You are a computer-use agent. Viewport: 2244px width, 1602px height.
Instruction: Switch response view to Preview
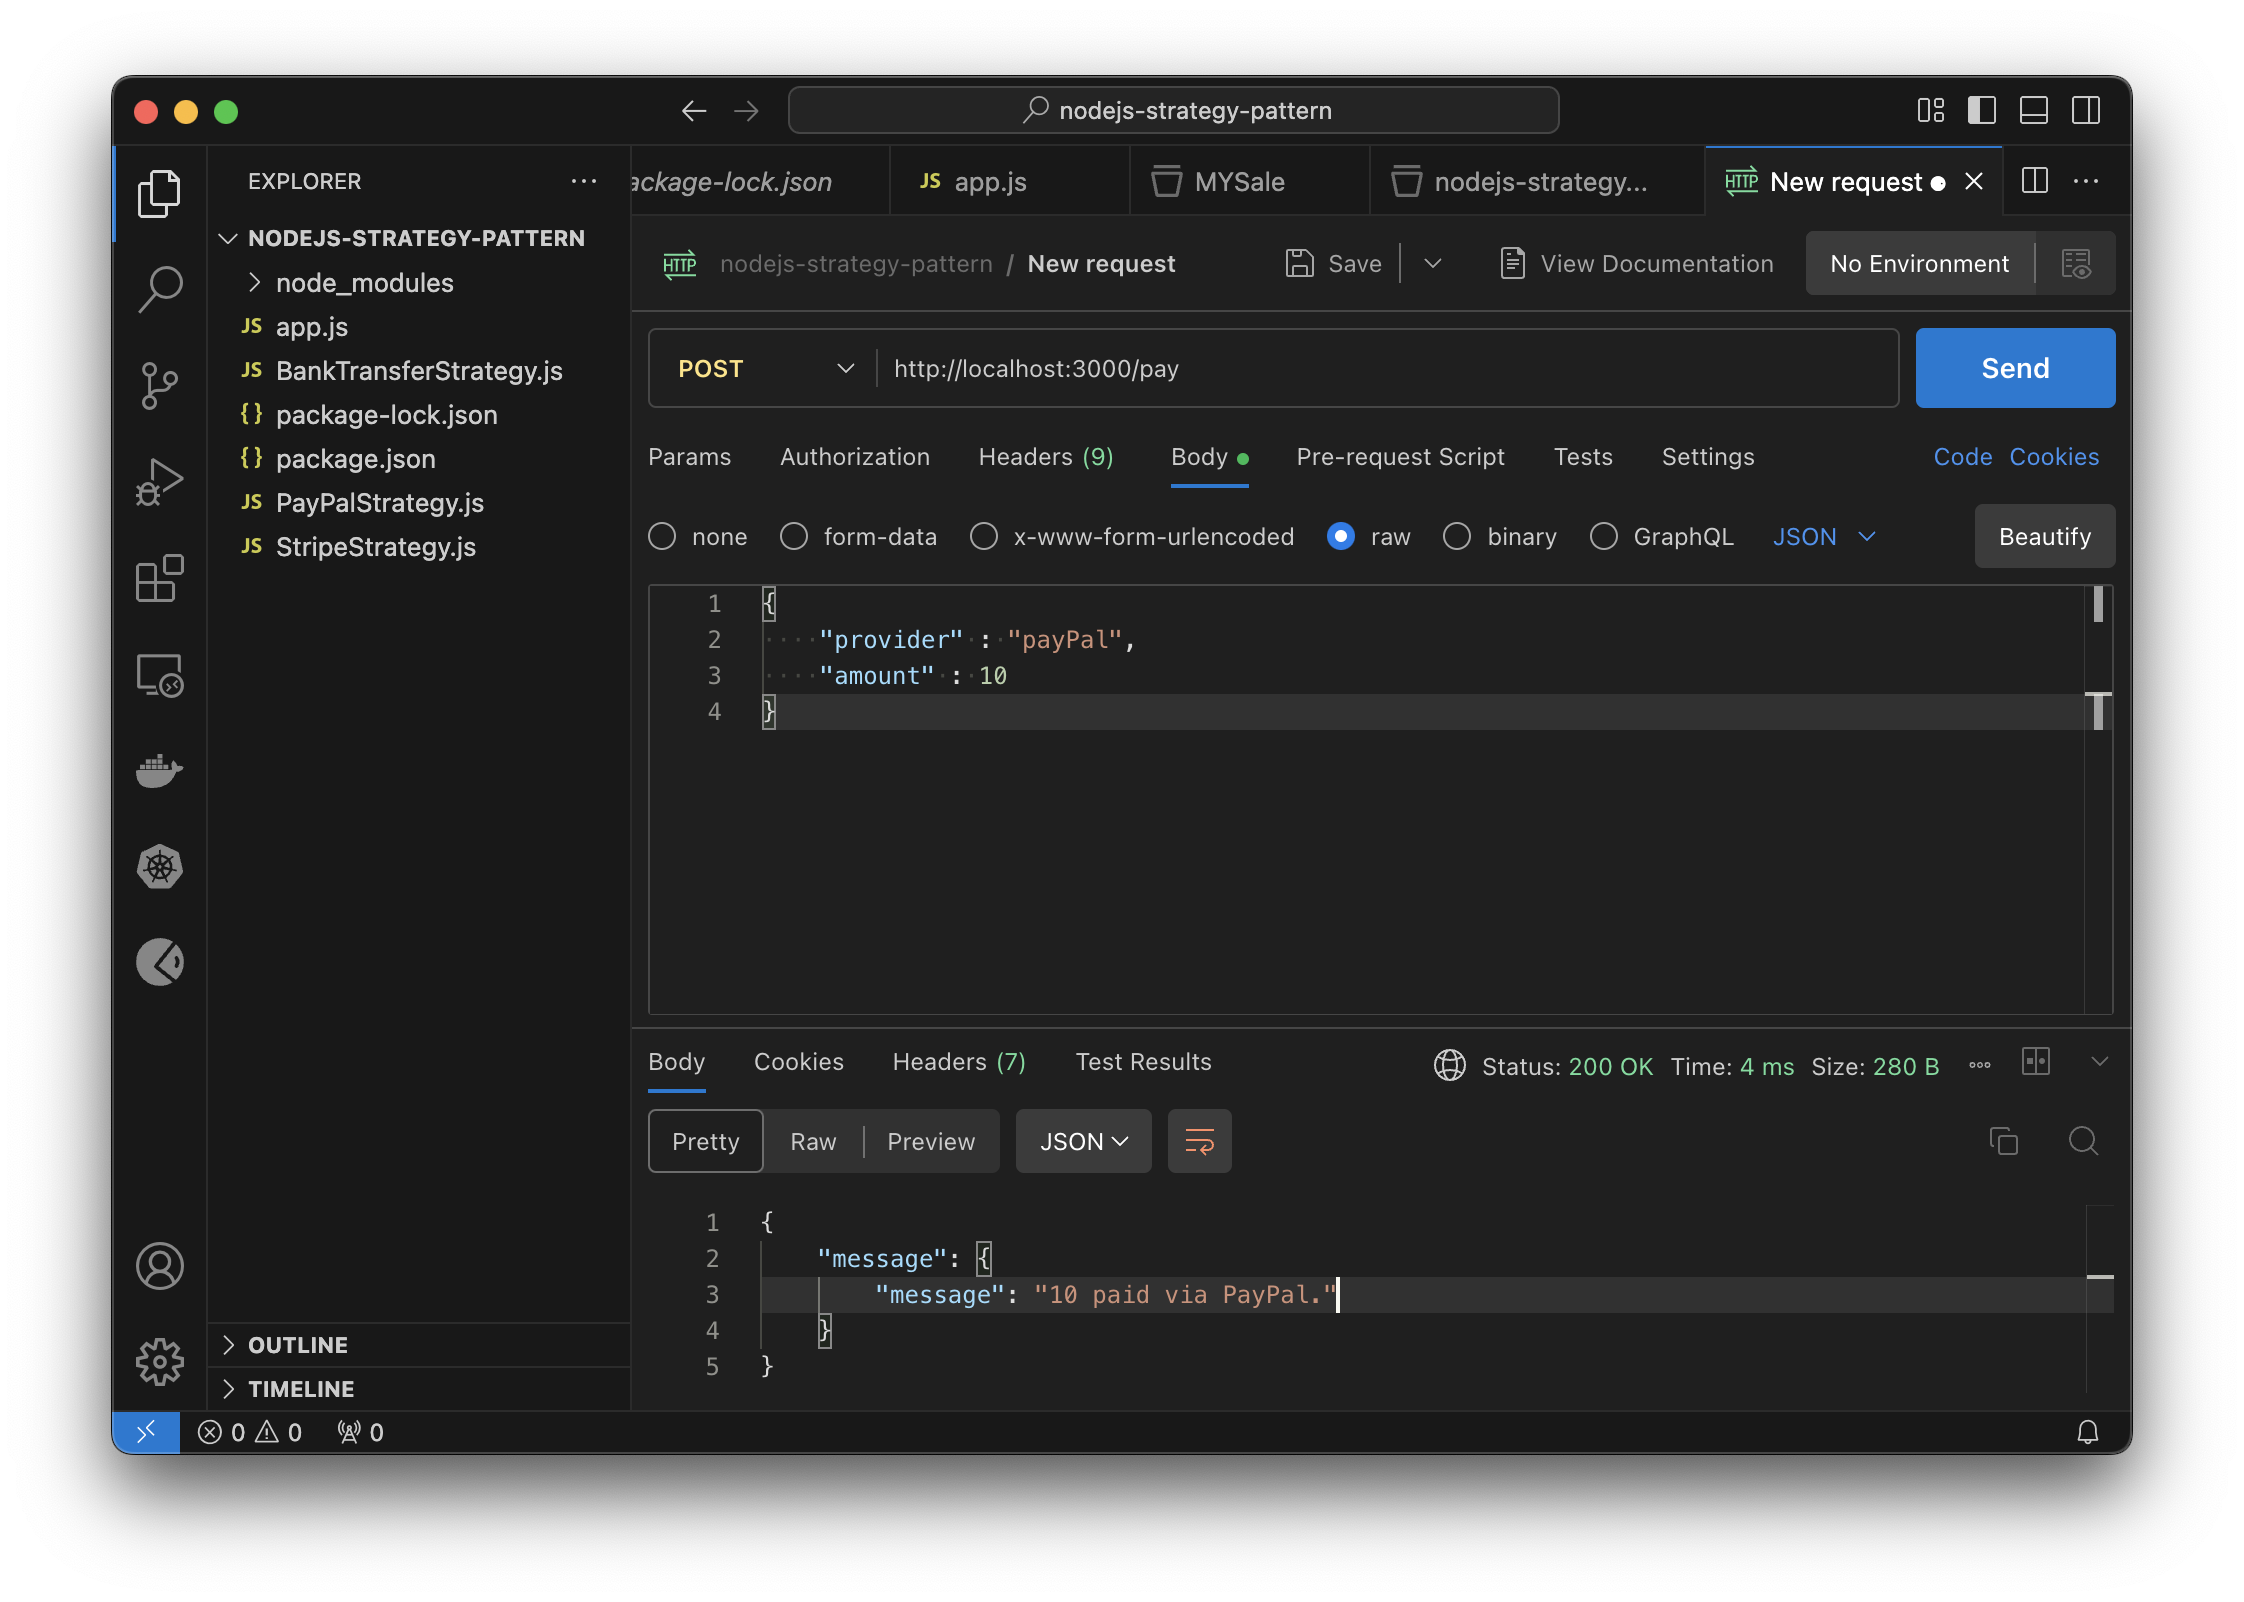(x=931, y=1141)
